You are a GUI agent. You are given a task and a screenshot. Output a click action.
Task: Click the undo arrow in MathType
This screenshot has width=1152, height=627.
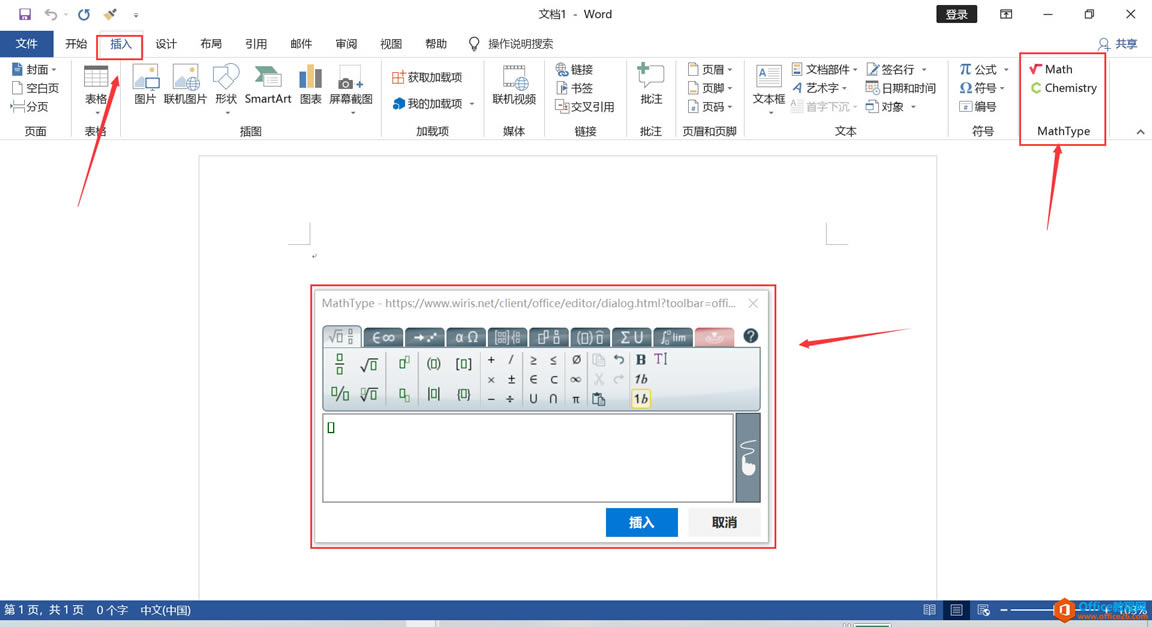pyautogui.click(x=619, y=359)
